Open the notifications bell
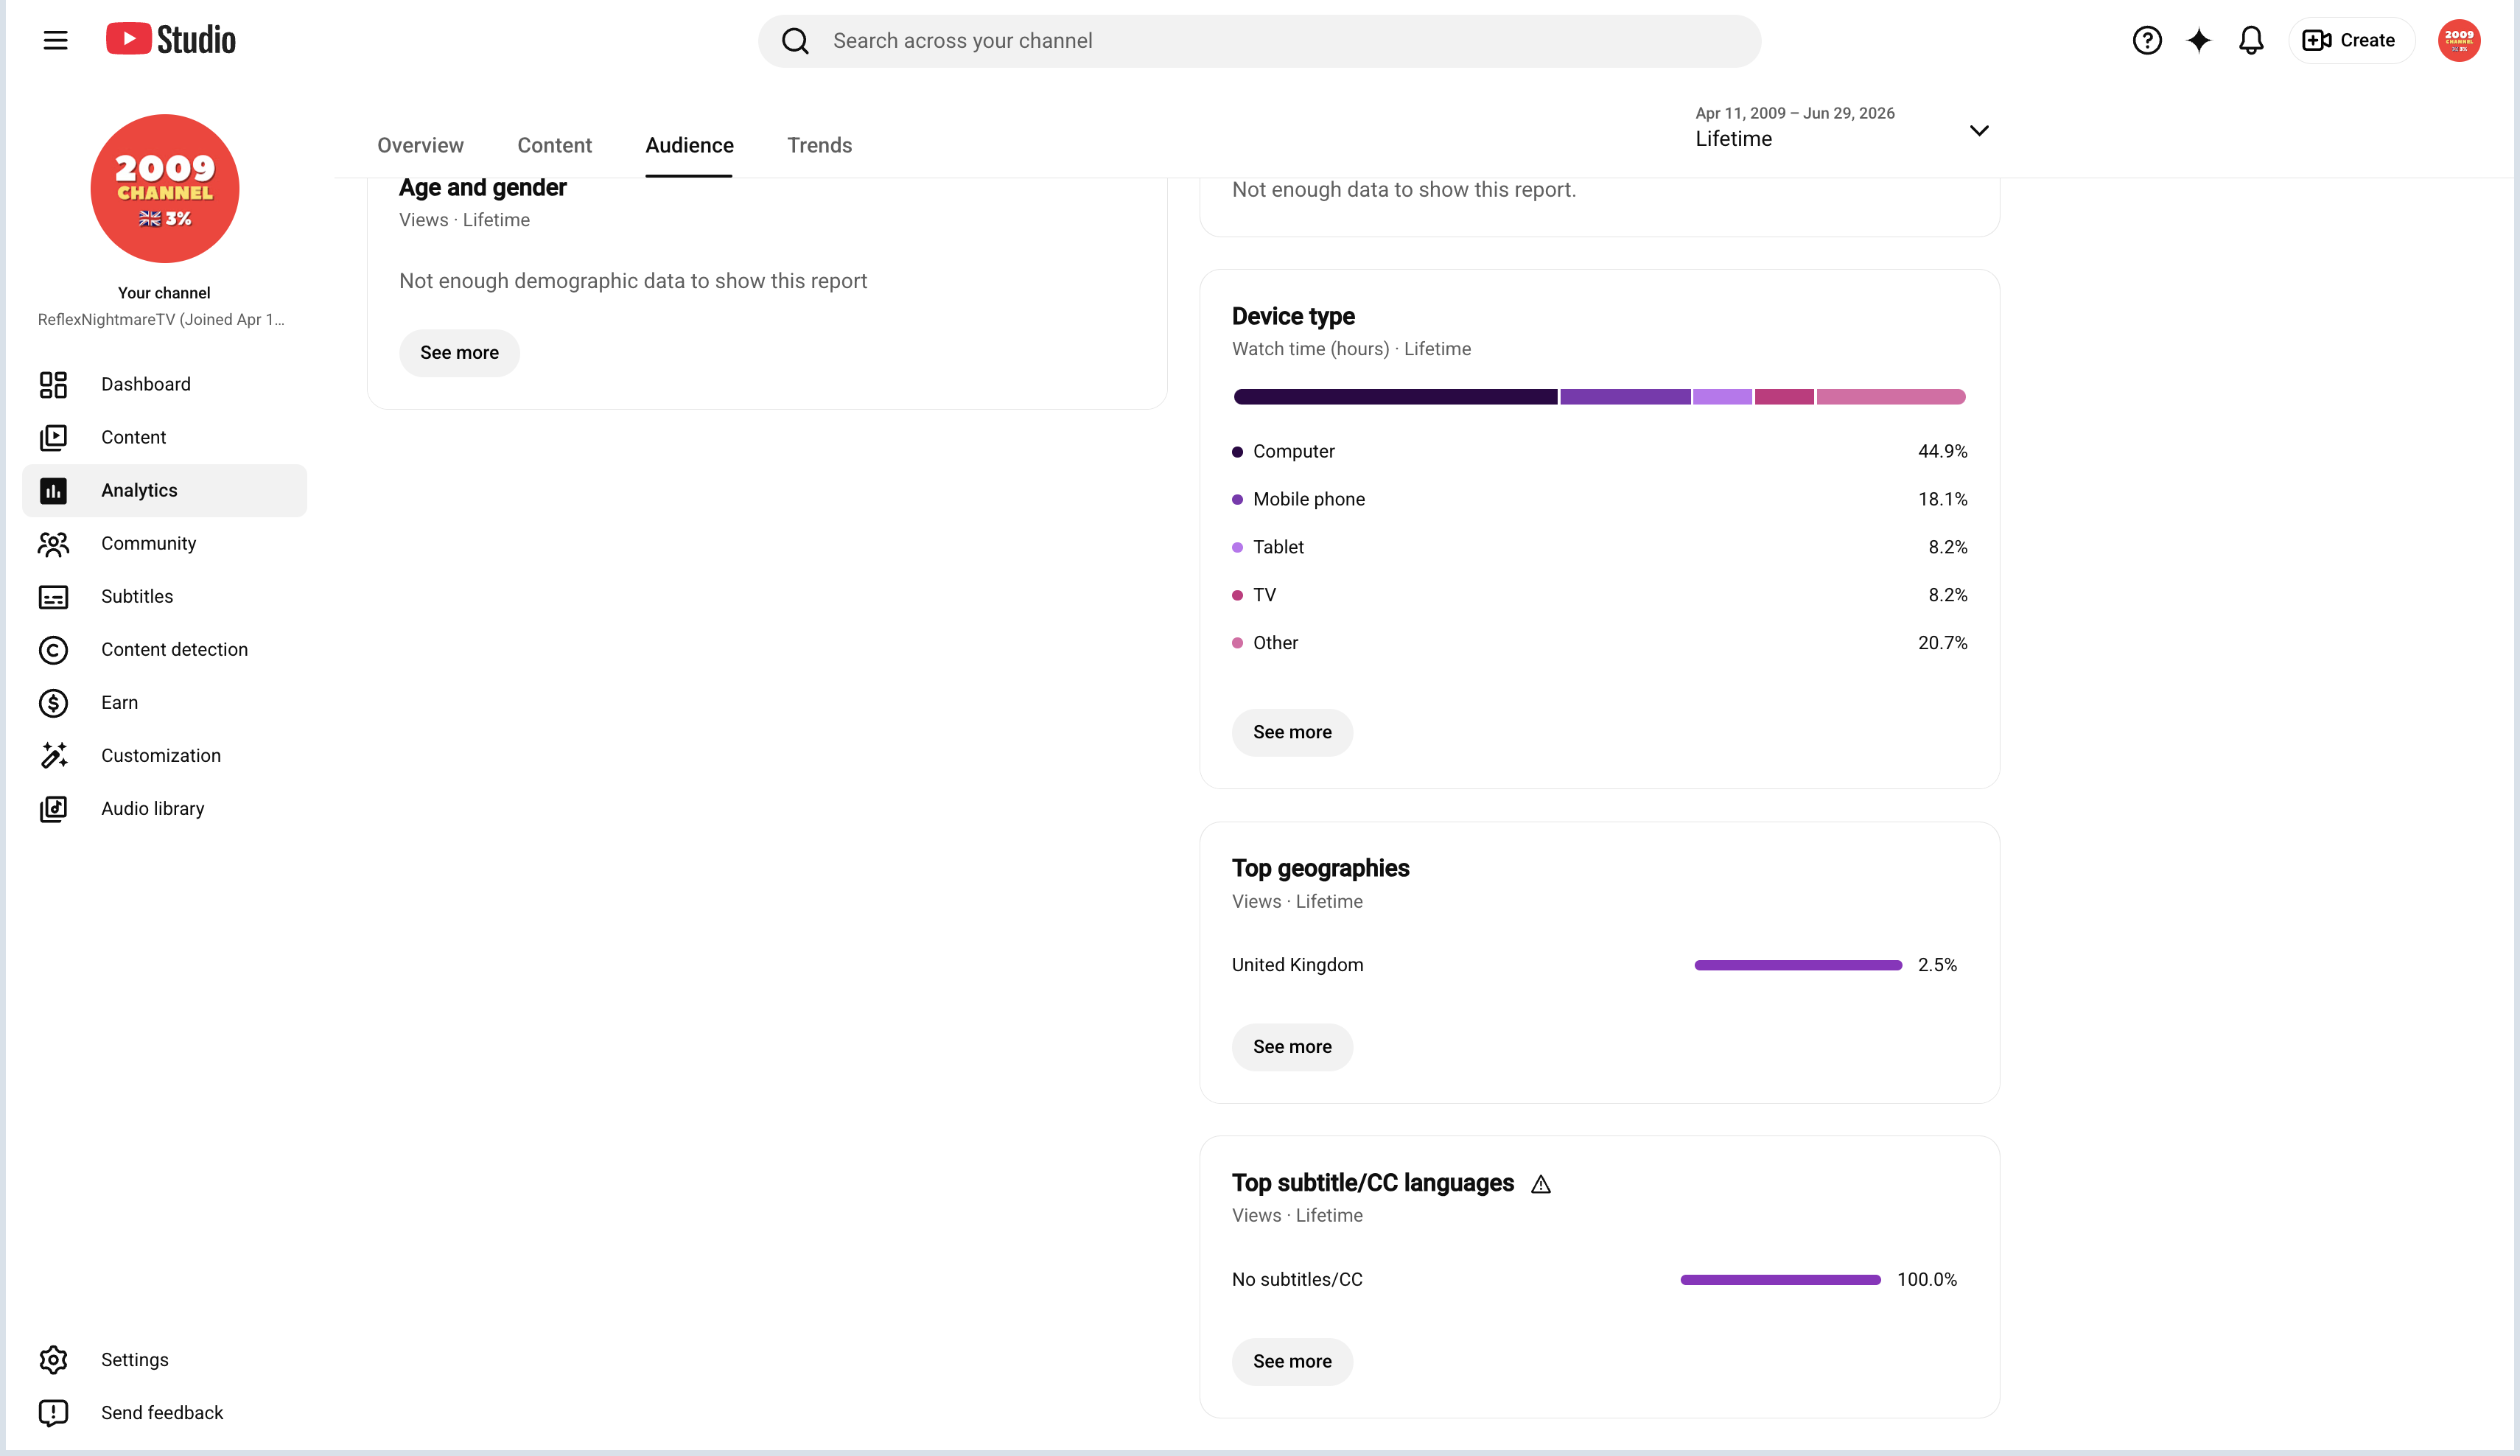Viewport: 2520px width, 1456px height. (2250, 40)
